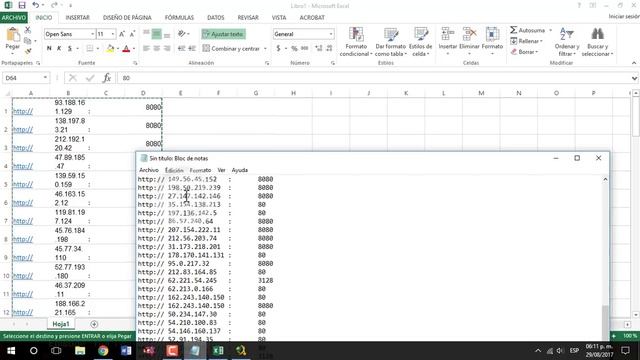This screenshot has height=360, width=640.
Task: Click the Formato cells icon
Action: click(492, 33)
